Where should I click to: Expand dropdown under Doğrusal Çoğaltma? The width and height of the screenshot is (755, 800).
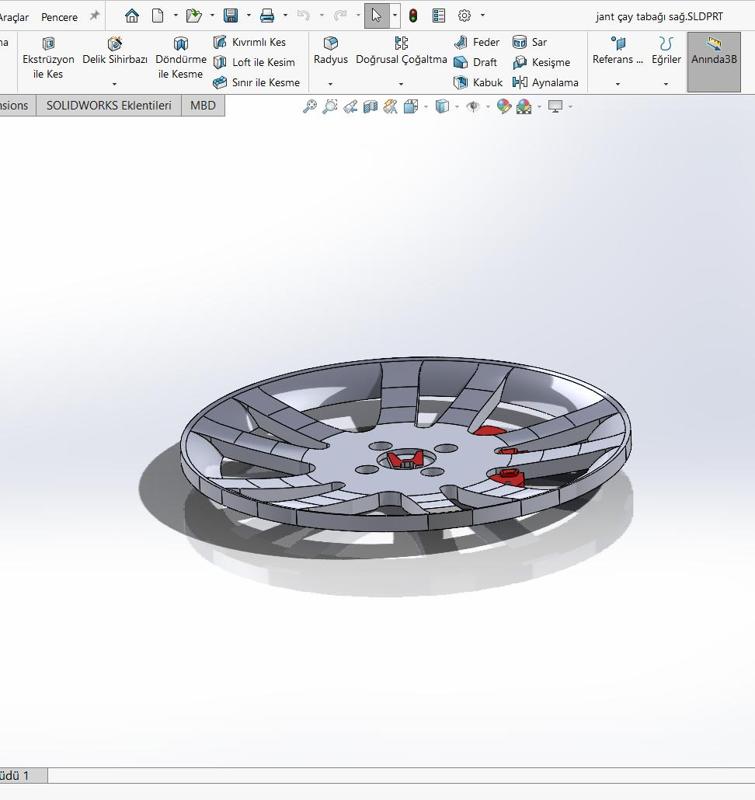[401, 84]
